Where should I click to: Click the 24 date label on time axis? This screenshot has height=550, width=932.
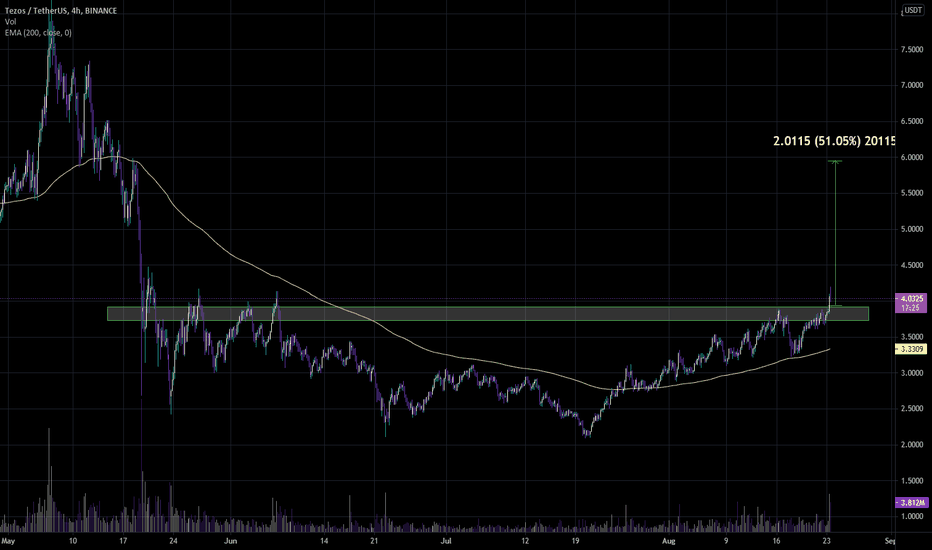click(x=173, y=541)
